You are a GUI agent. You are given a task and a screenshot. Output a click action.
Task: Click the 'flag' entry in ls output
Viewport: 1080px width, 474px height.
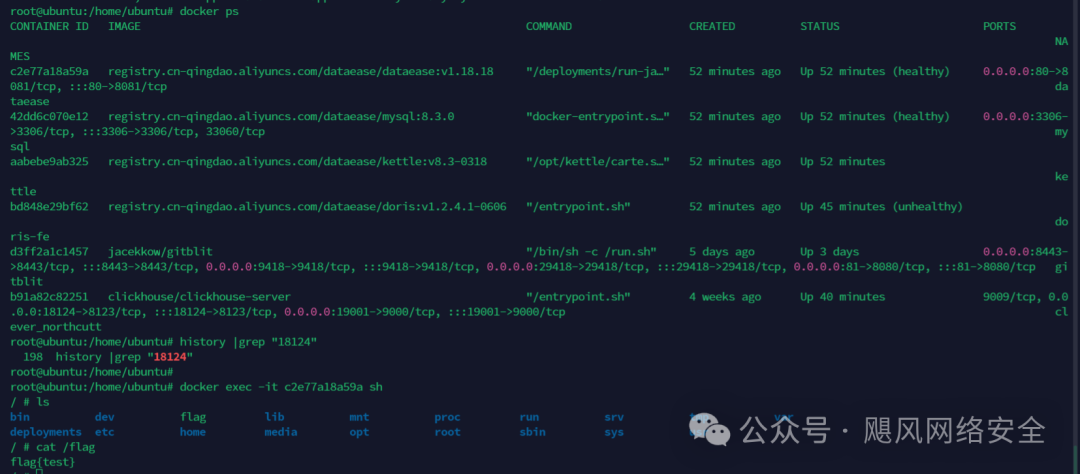coord(193,417)
